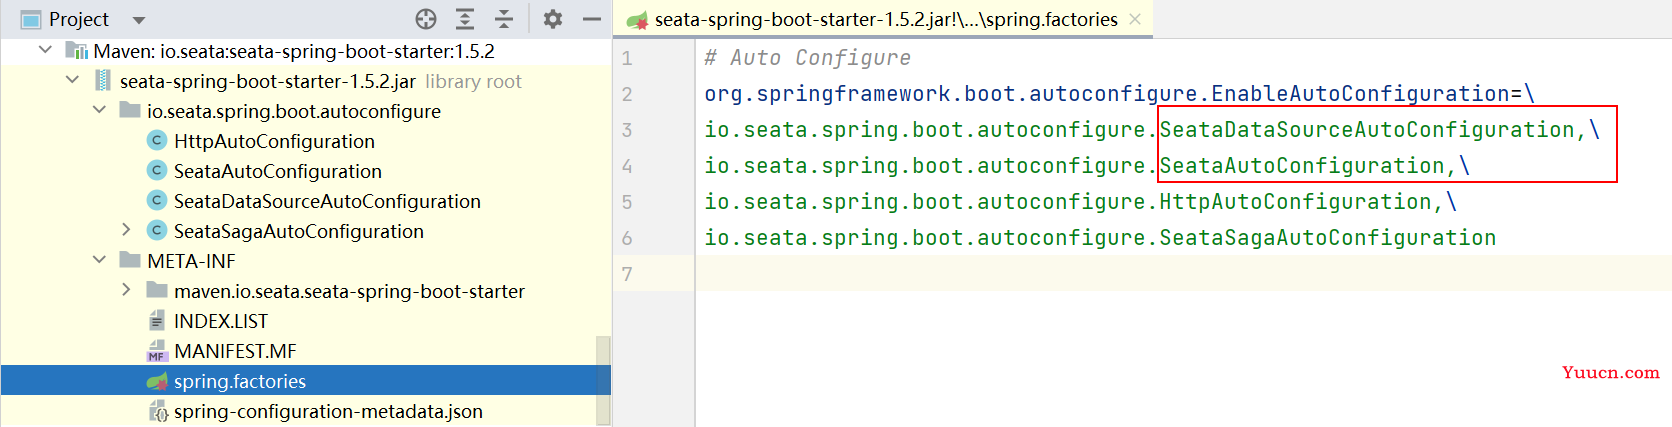Open the Project view dropdown arrow
The image size is (1672, 427).
click(139, 20)
